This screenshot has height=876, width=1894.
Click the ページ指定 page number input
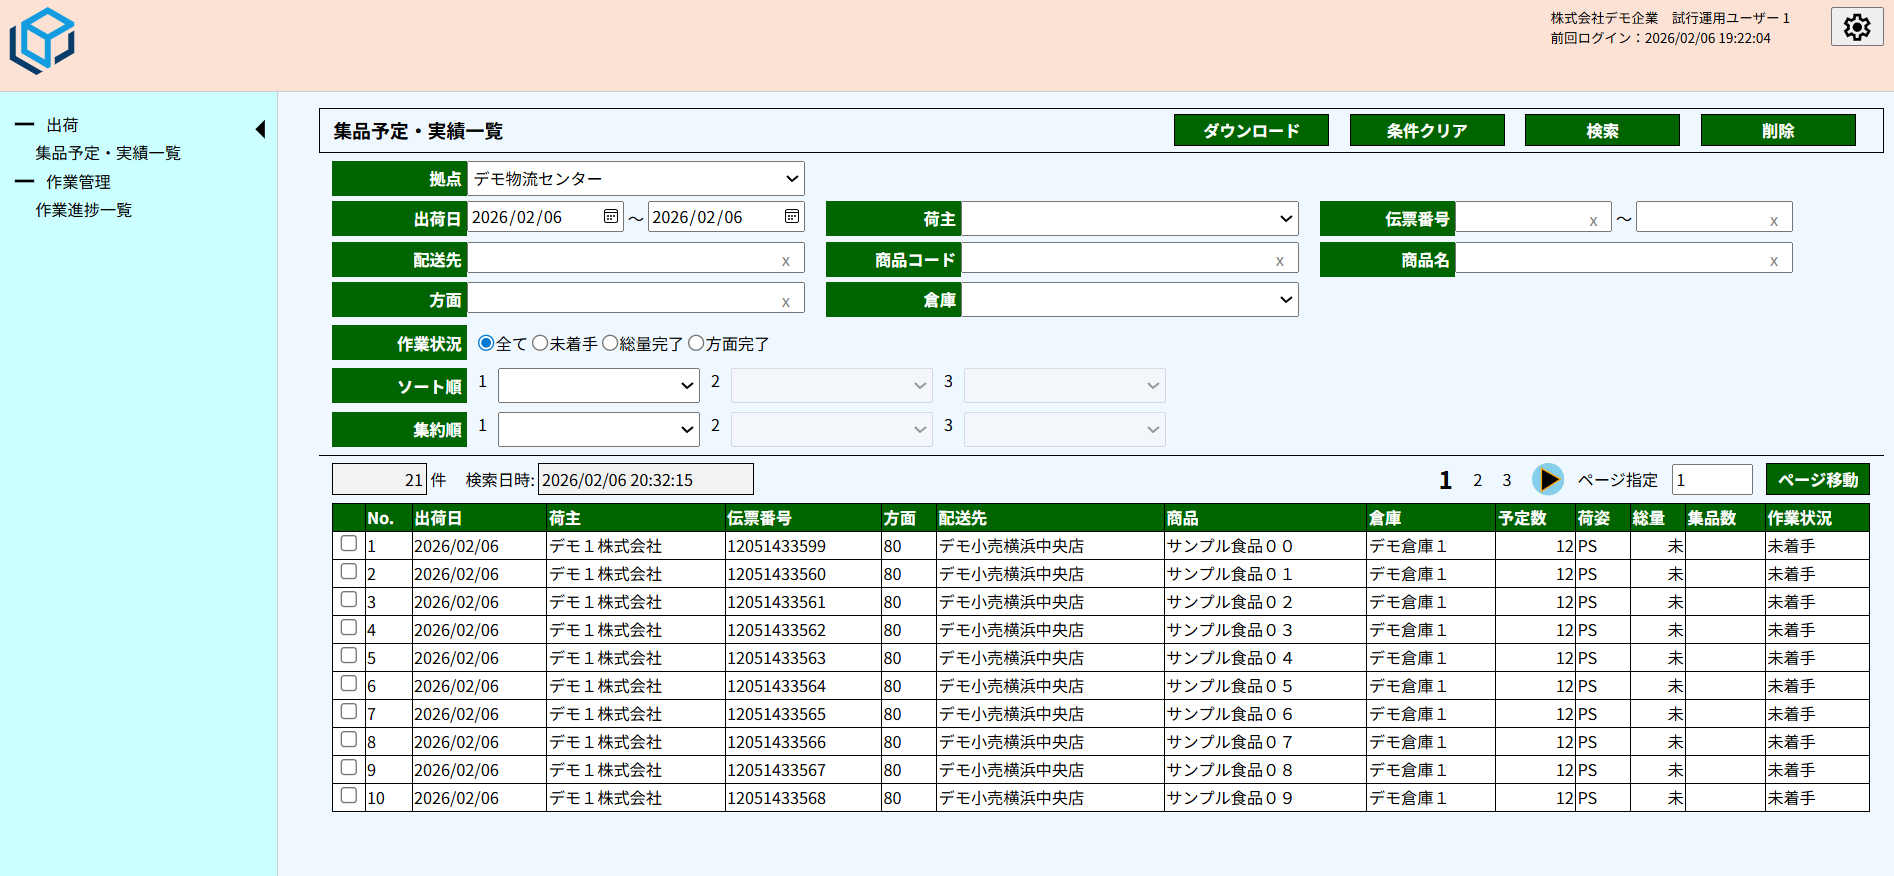point(1712,480)
